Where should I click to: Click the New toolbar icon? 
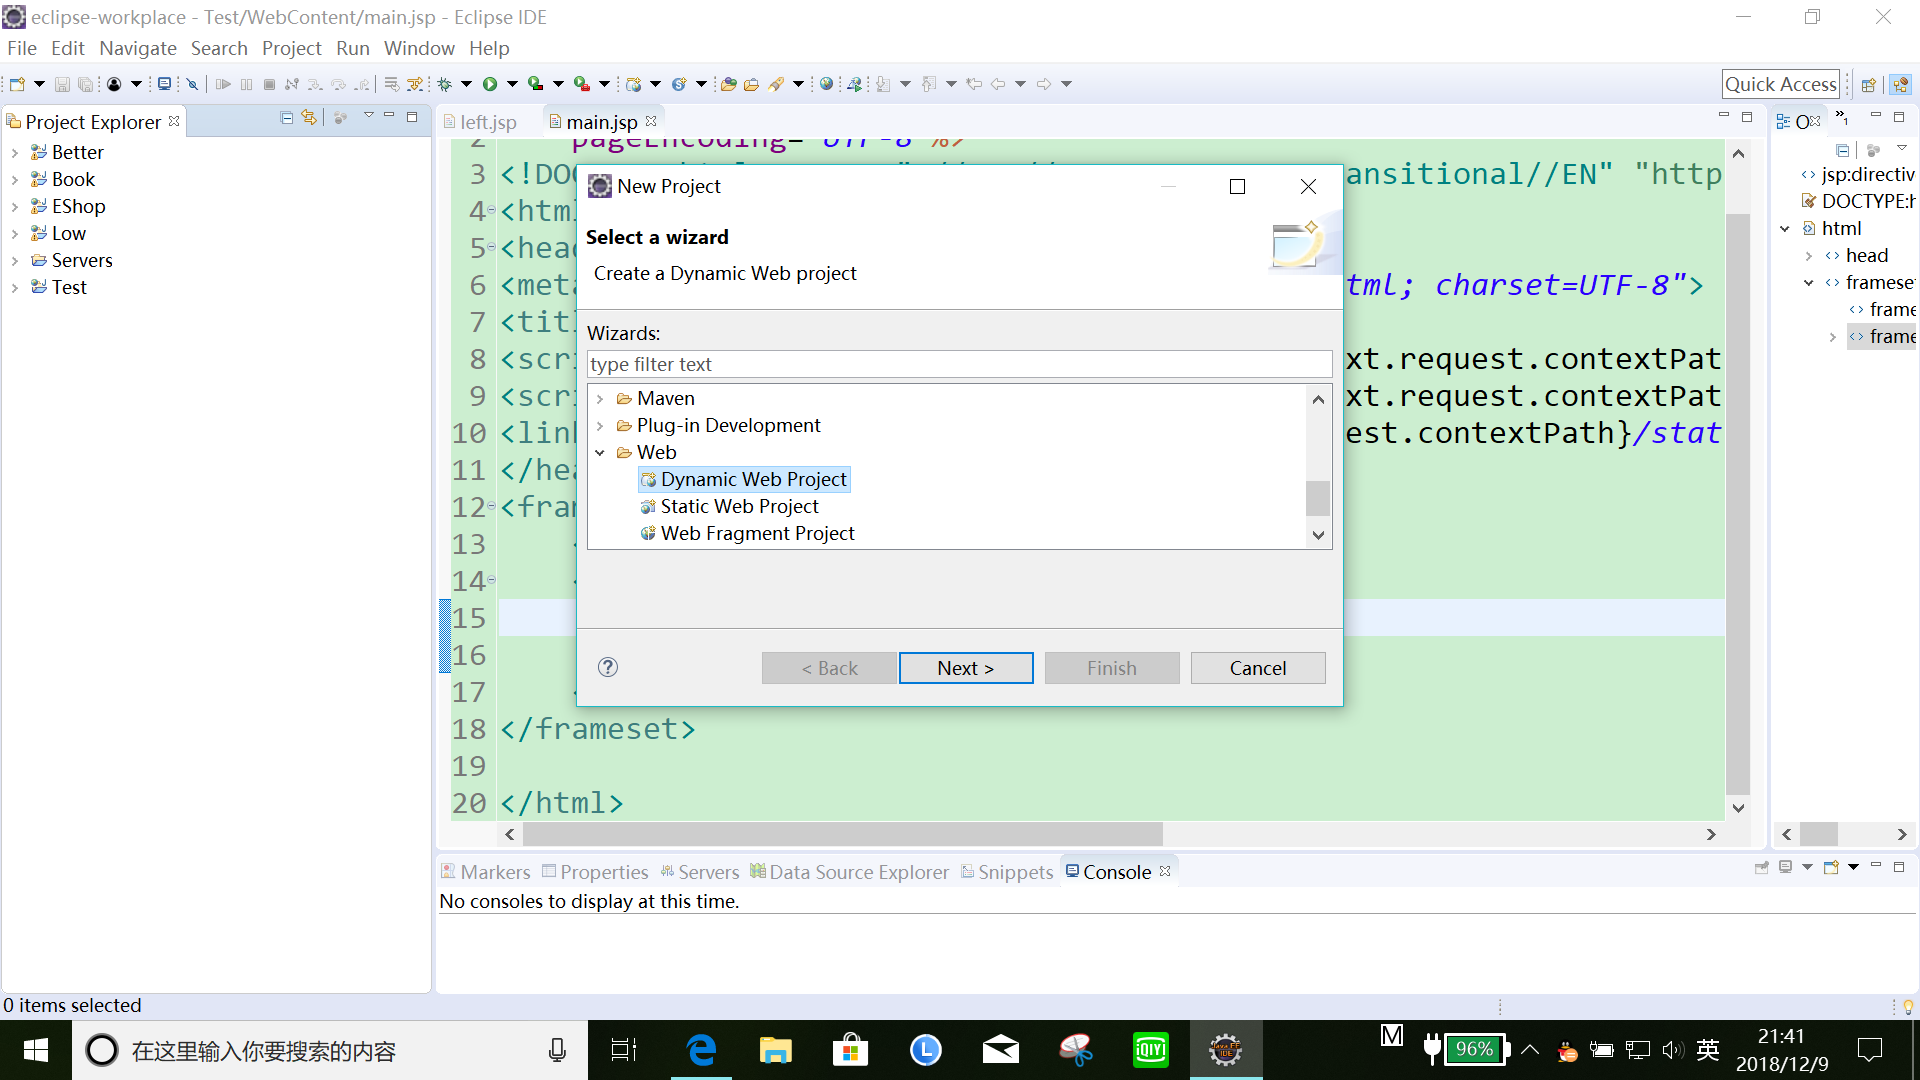(17, 84)
